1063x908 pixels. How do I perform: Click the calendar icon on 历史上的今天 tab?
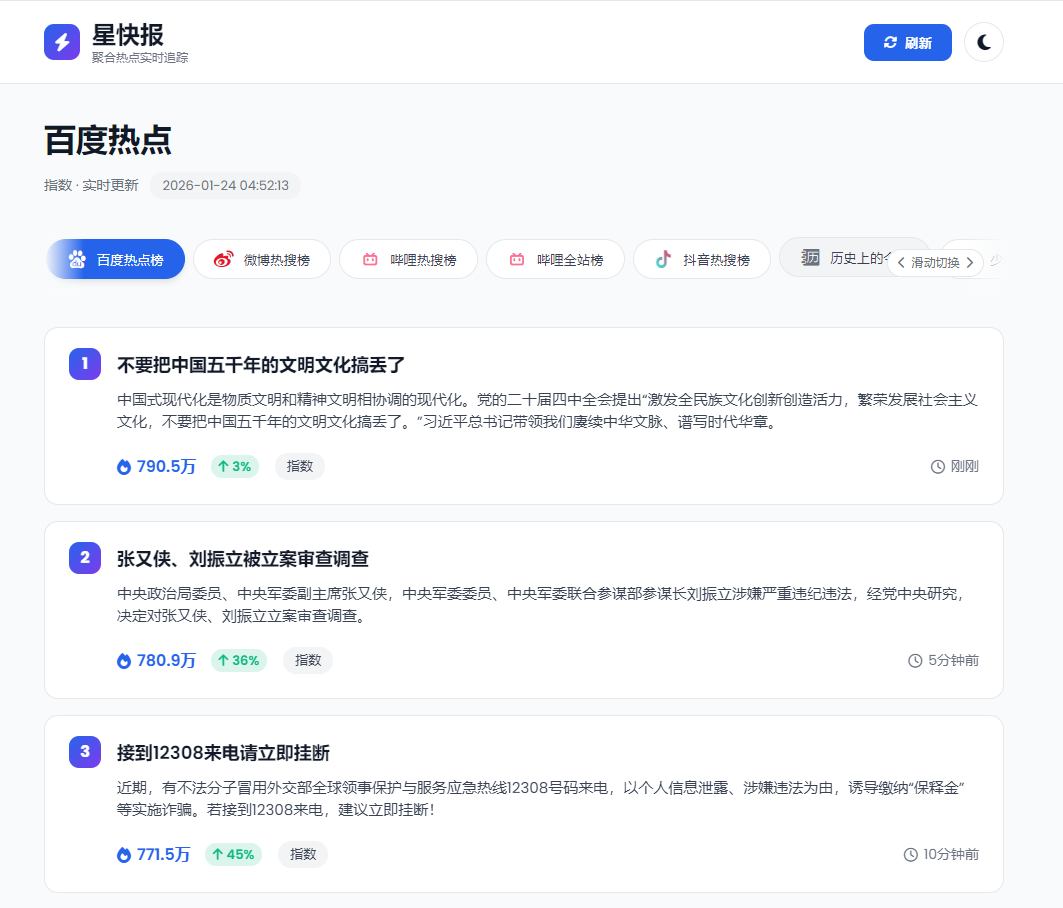pos(806,258)
